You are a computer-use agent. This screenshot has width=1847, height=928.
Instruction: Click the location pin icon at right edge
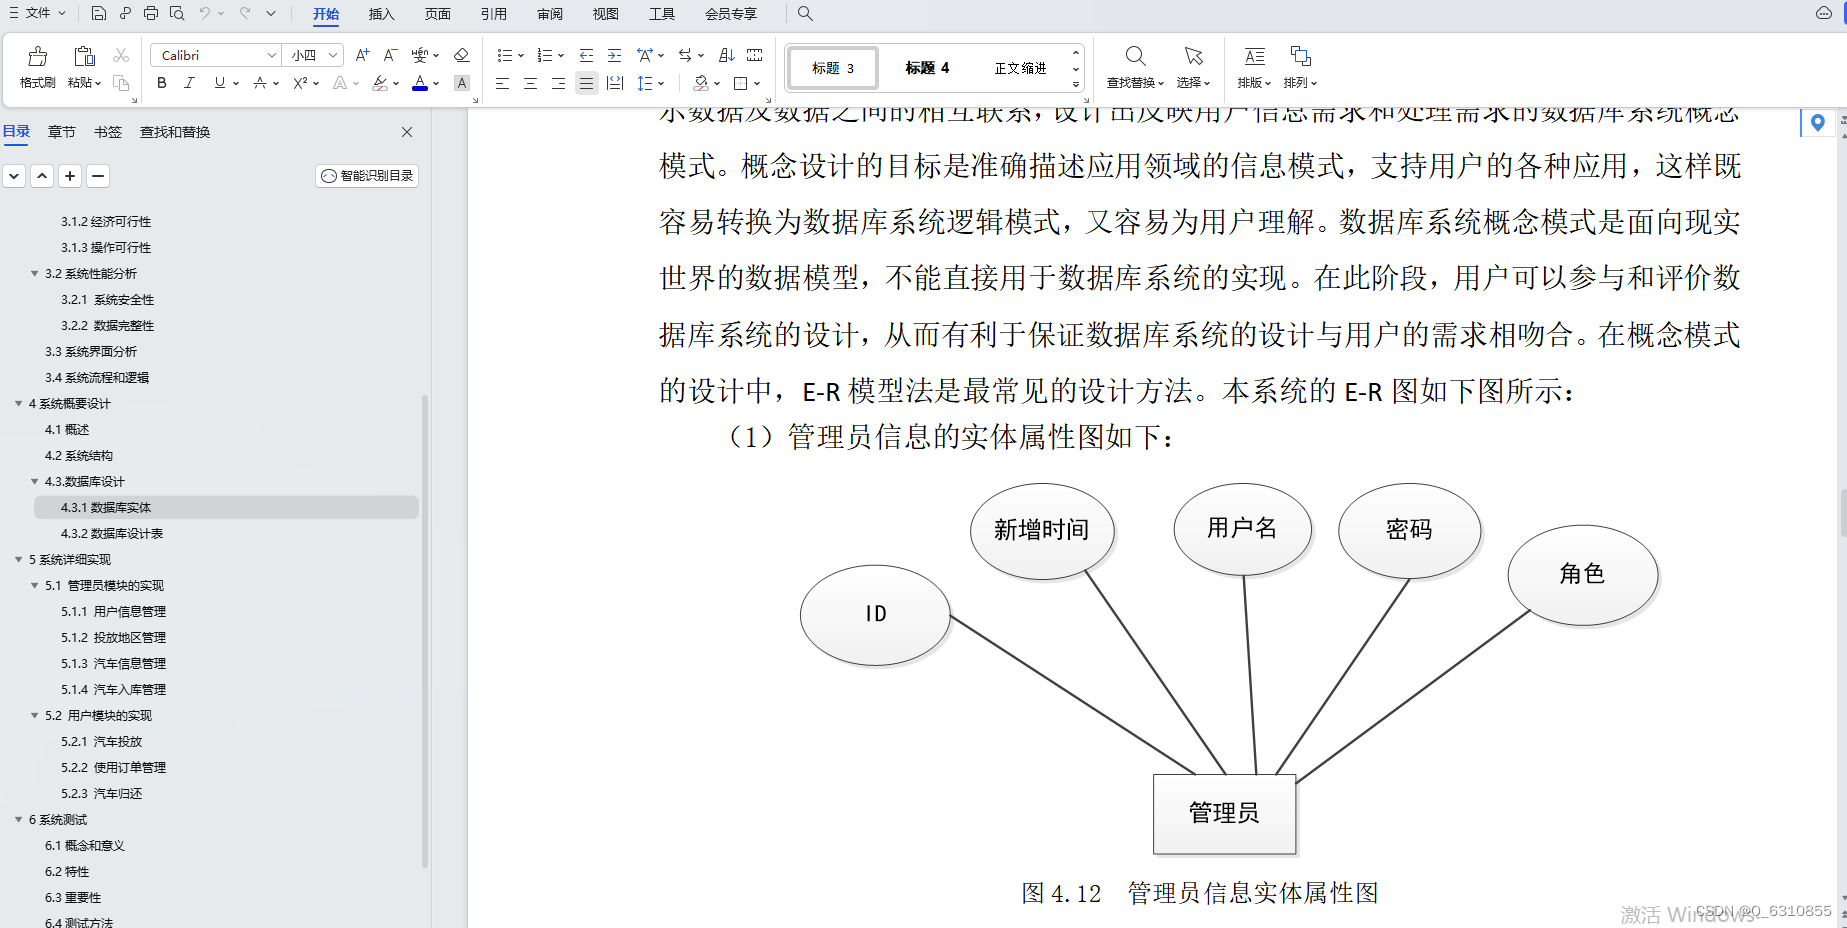1818,122
